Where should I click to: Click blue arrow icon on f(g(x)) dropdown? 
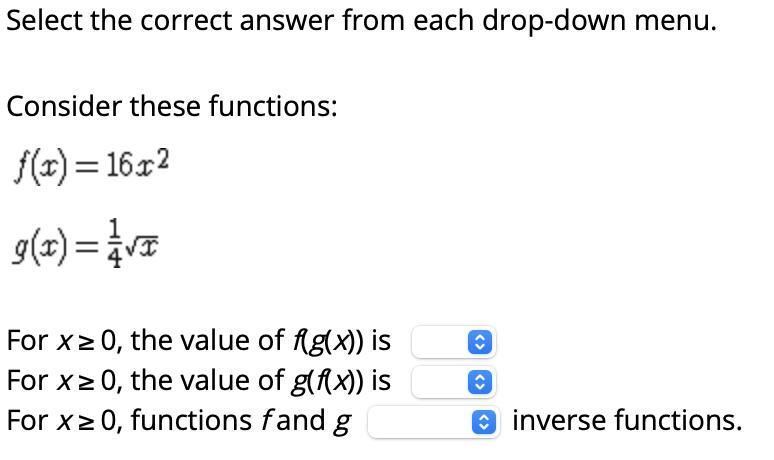pyautogui.click(x=480, y=342)
